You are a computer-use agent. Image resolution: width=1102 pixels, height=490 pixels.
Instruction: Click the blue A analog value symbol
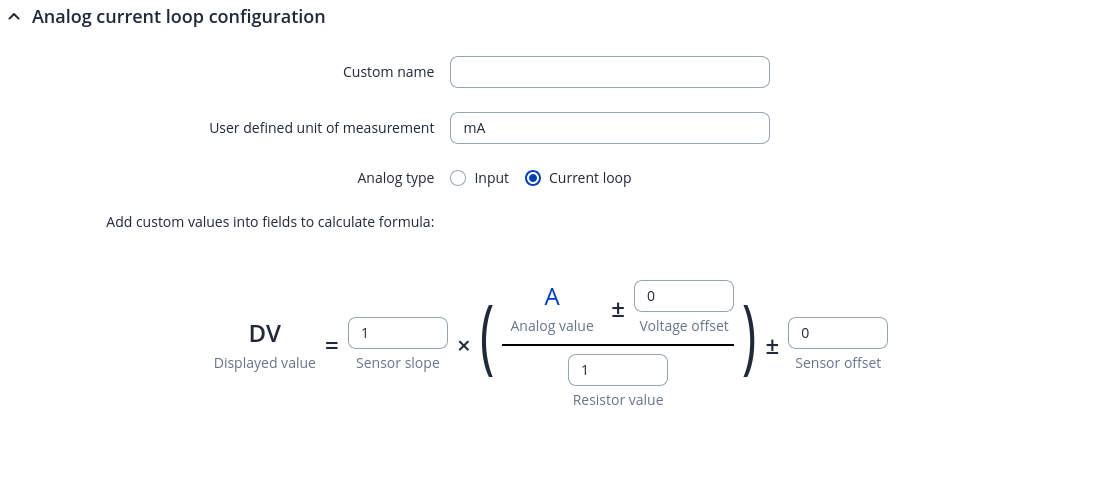551,297
